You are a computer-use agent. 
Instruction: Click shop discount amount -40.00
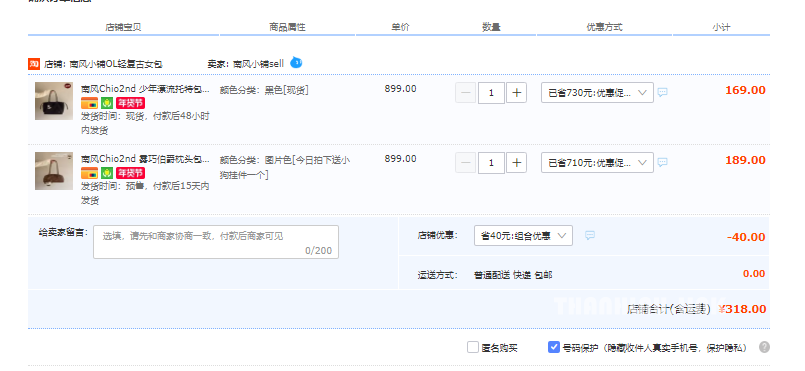(746, 238)
